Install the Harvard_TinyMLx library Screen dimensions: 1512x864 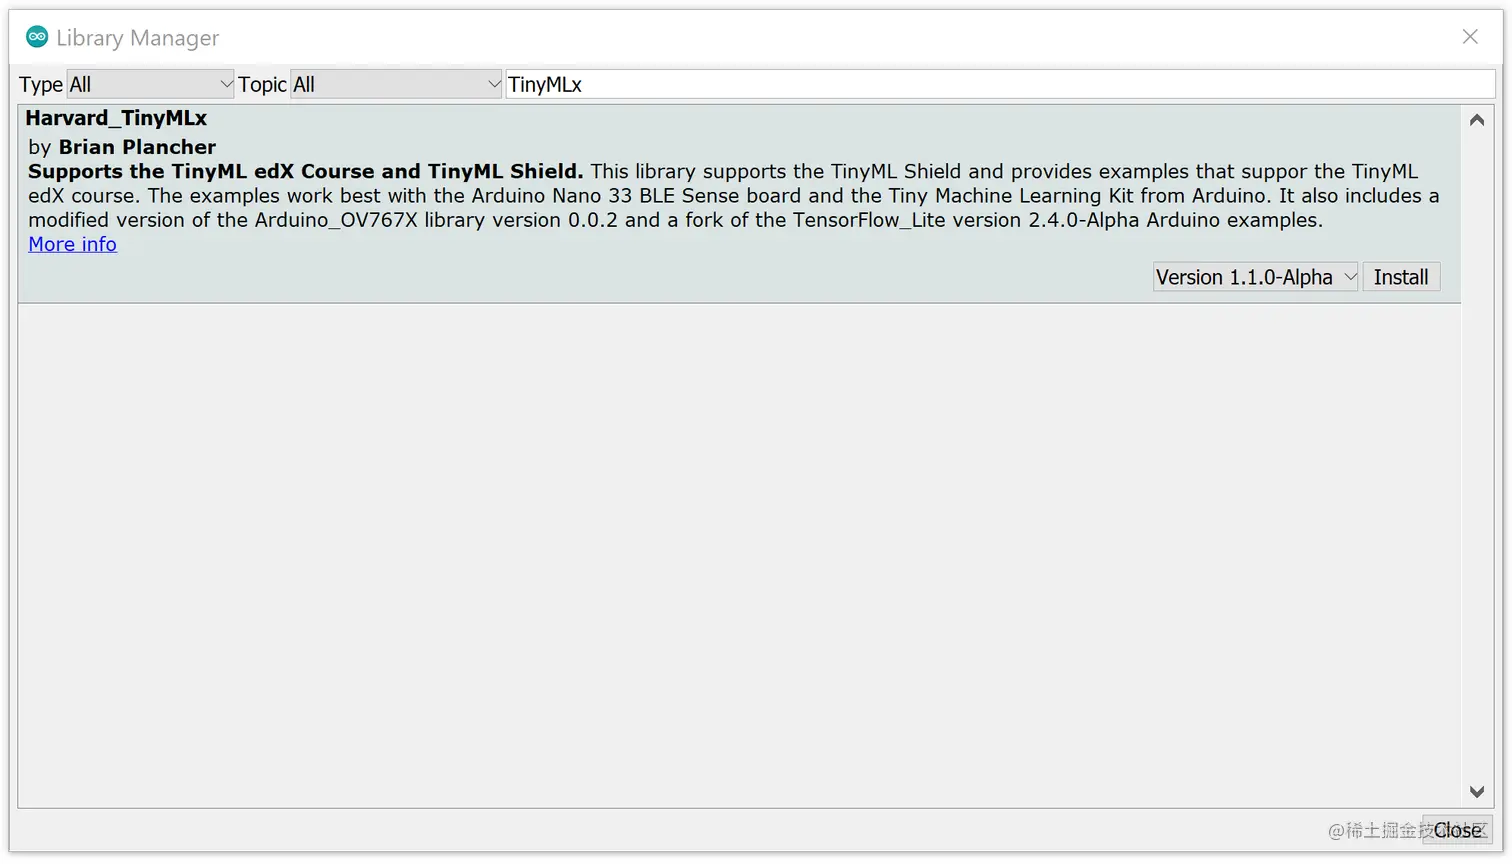click(x=1400, y=277)
